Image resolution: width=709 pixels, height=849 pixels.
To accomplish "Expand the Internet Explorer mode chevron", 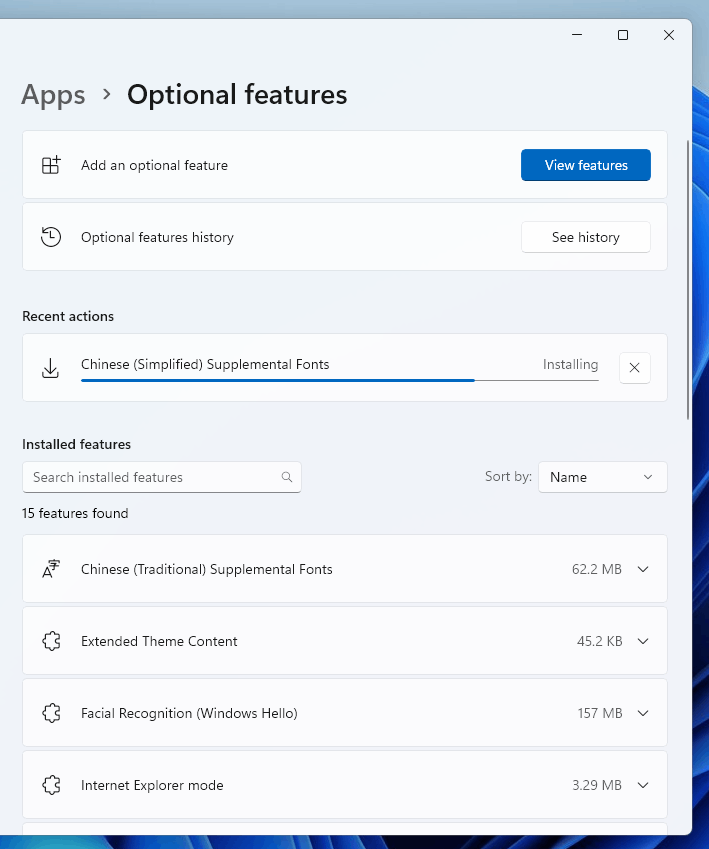I will [x=643, y=785].
